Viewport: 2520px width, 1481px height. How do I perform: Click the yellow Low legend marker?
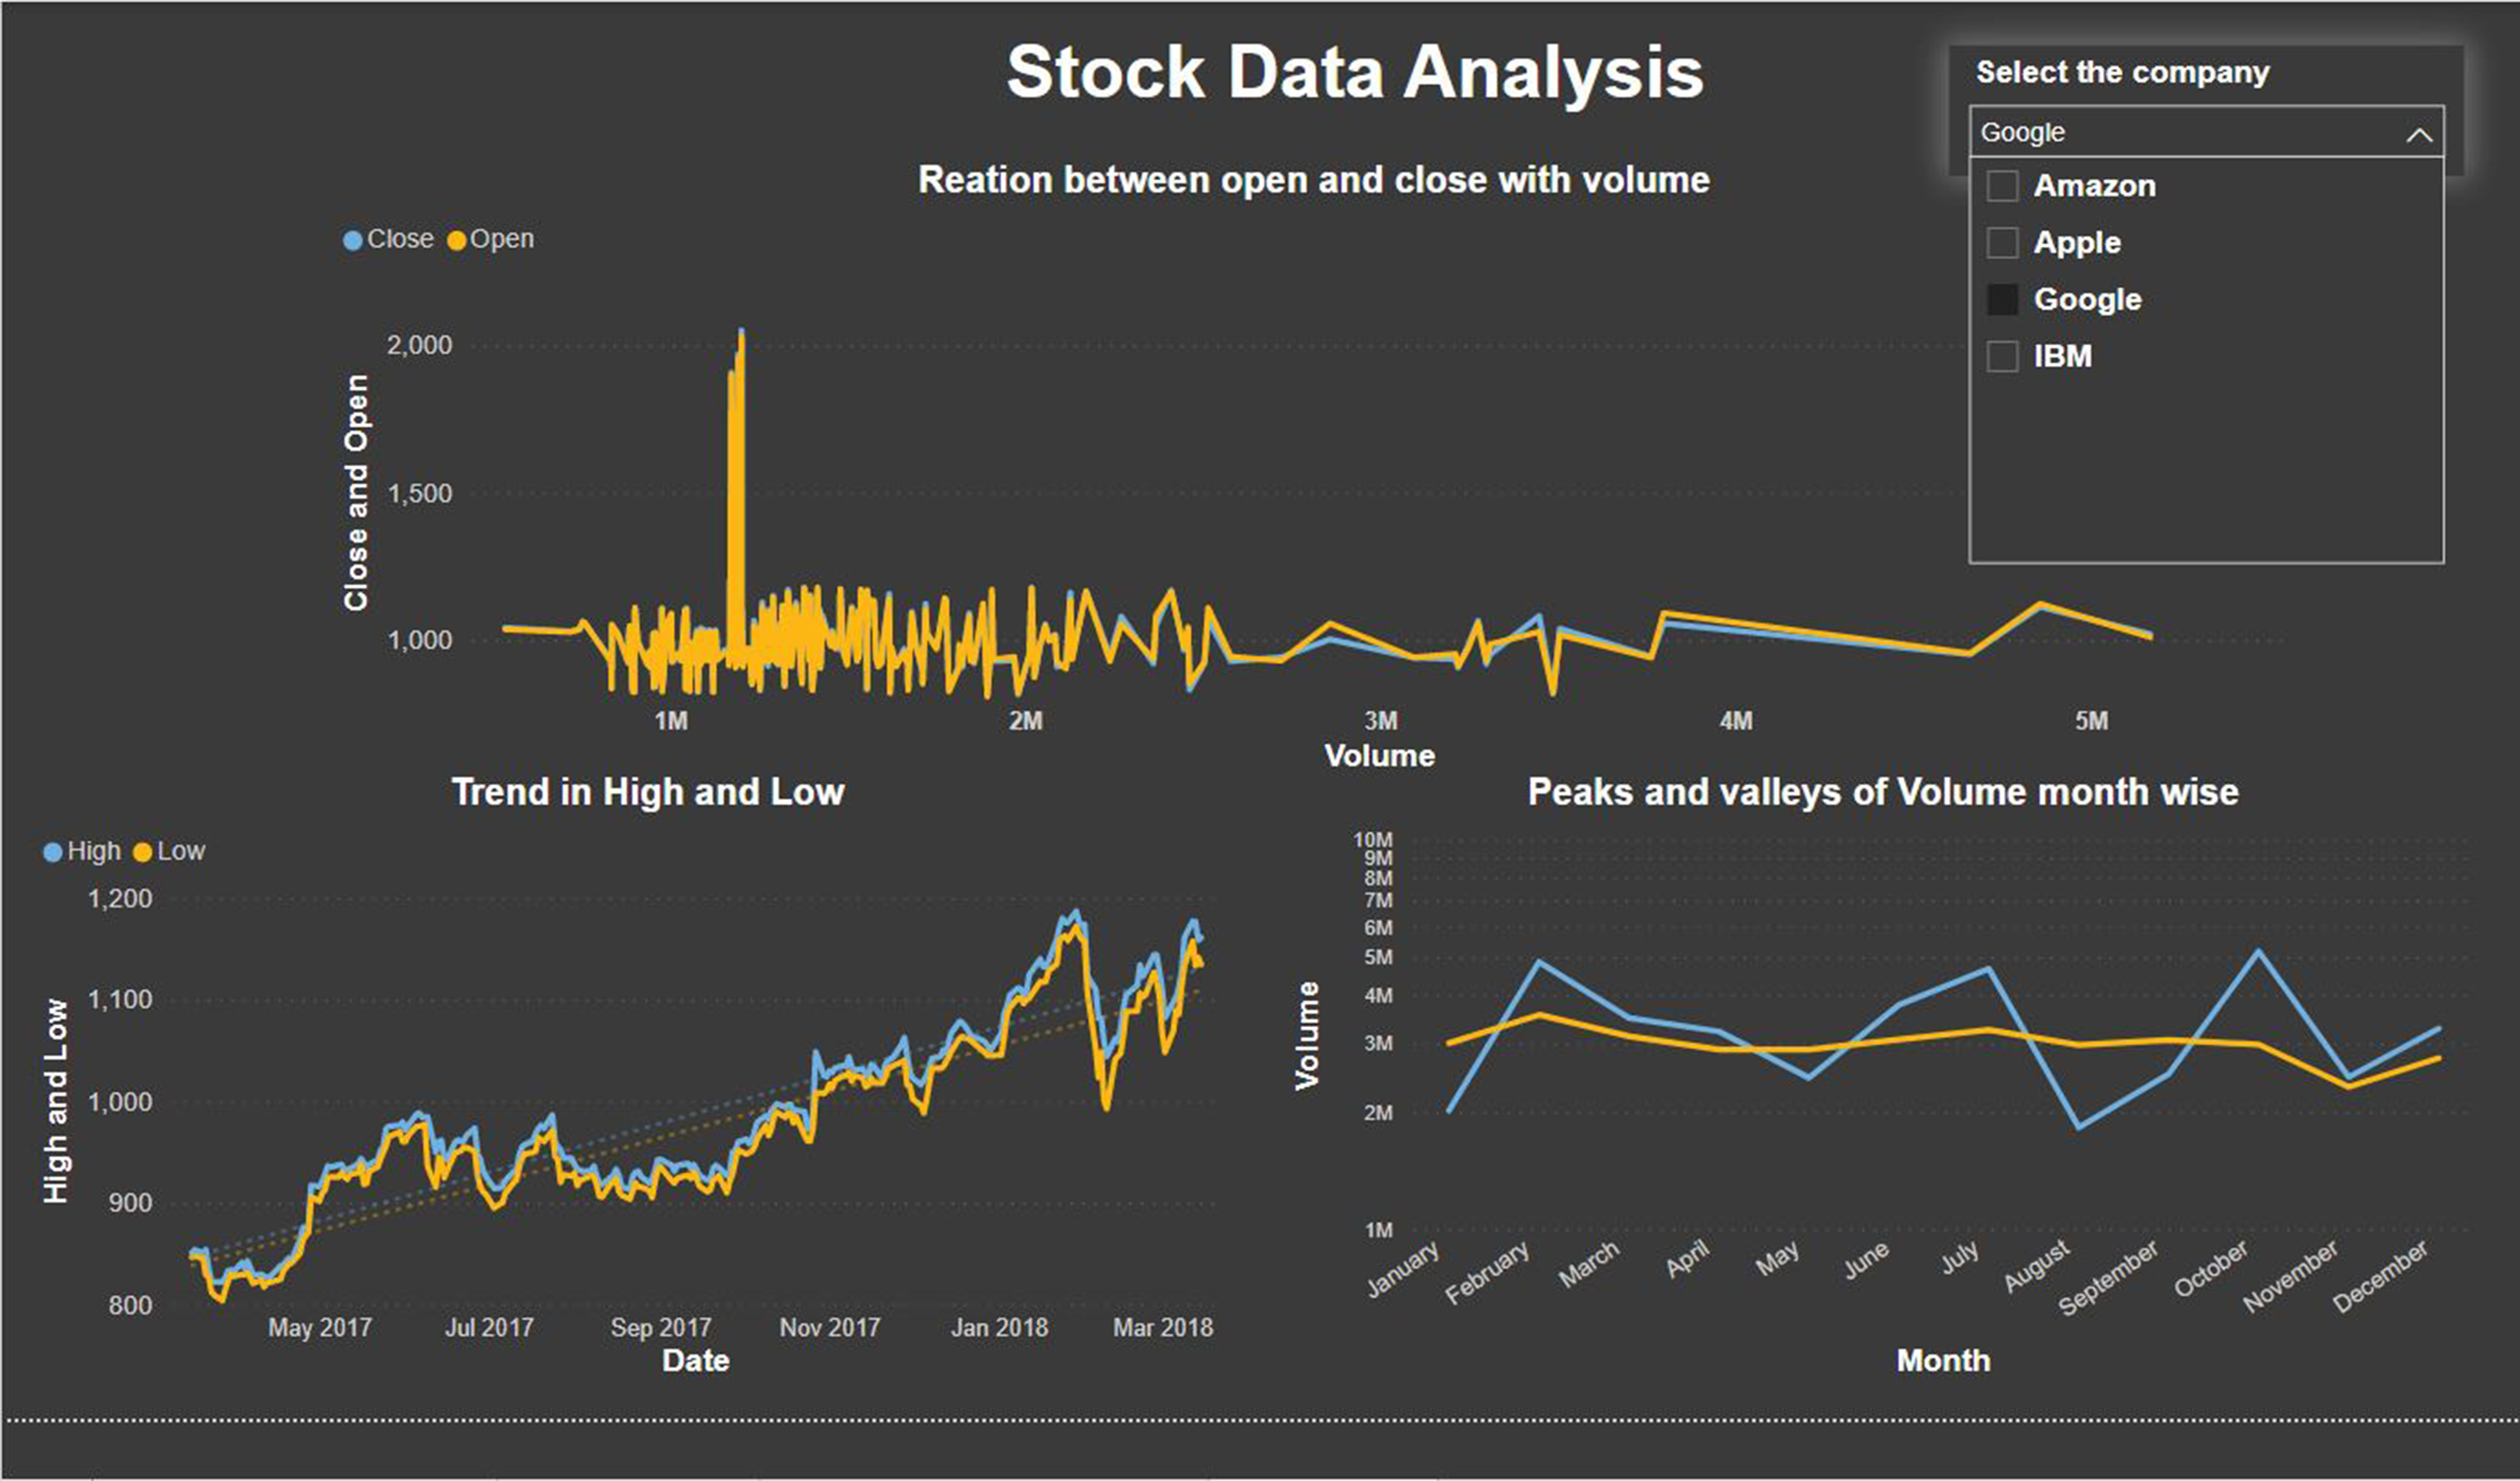(x=143, y=853)
